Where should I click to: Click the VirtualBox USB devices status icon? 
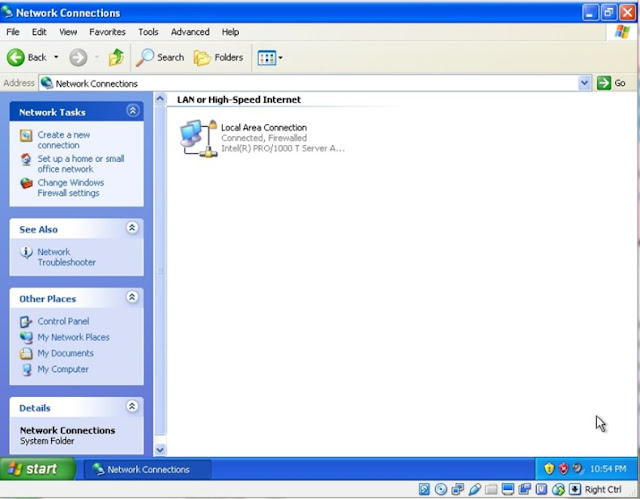474,489
